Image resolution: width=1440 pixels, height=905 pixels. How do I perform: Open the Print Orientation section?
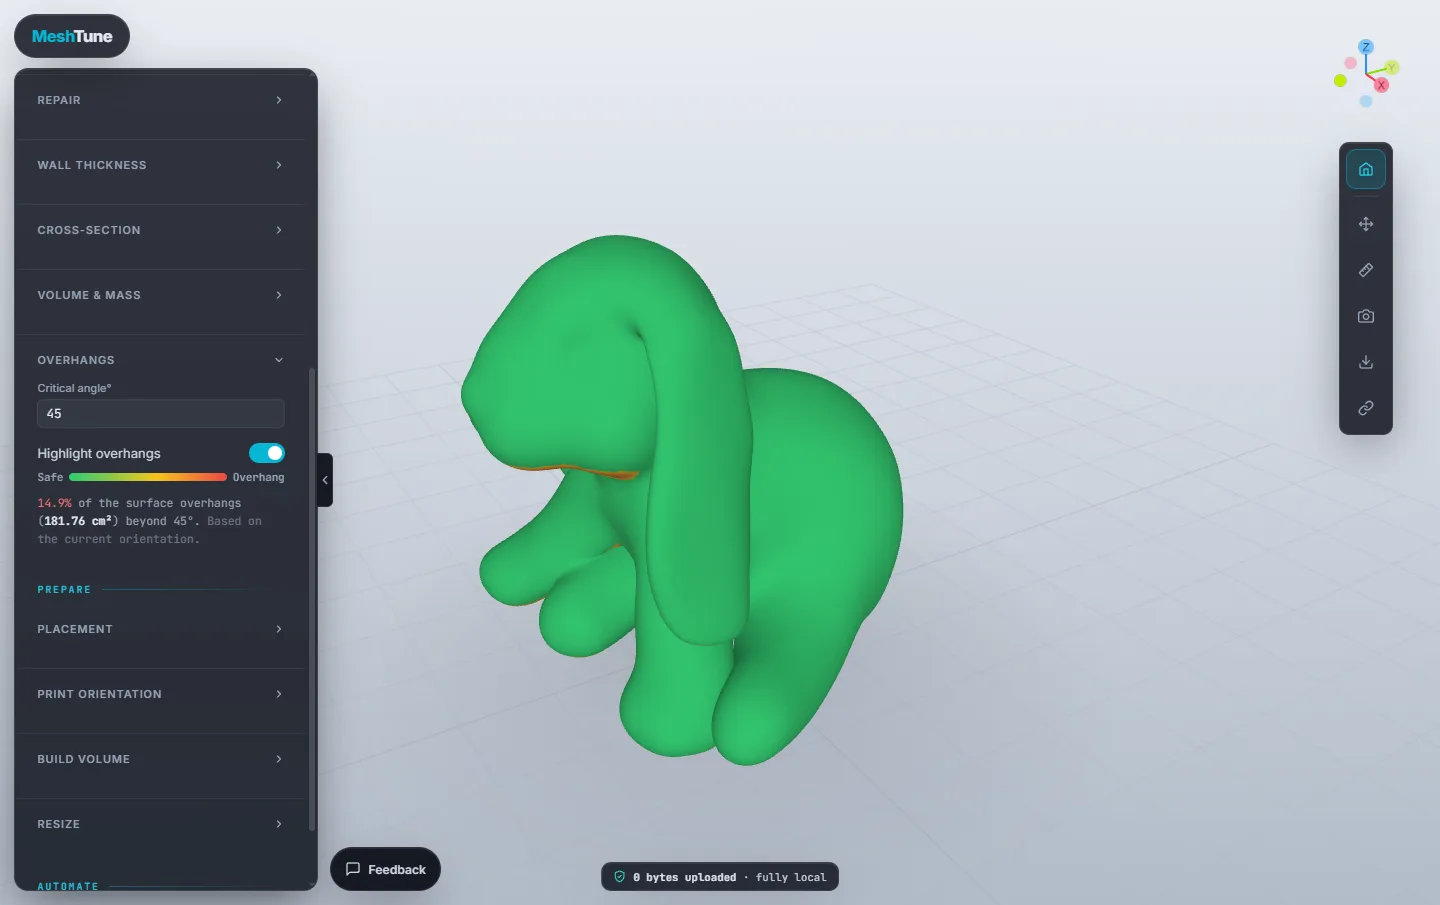pos(160,694)
